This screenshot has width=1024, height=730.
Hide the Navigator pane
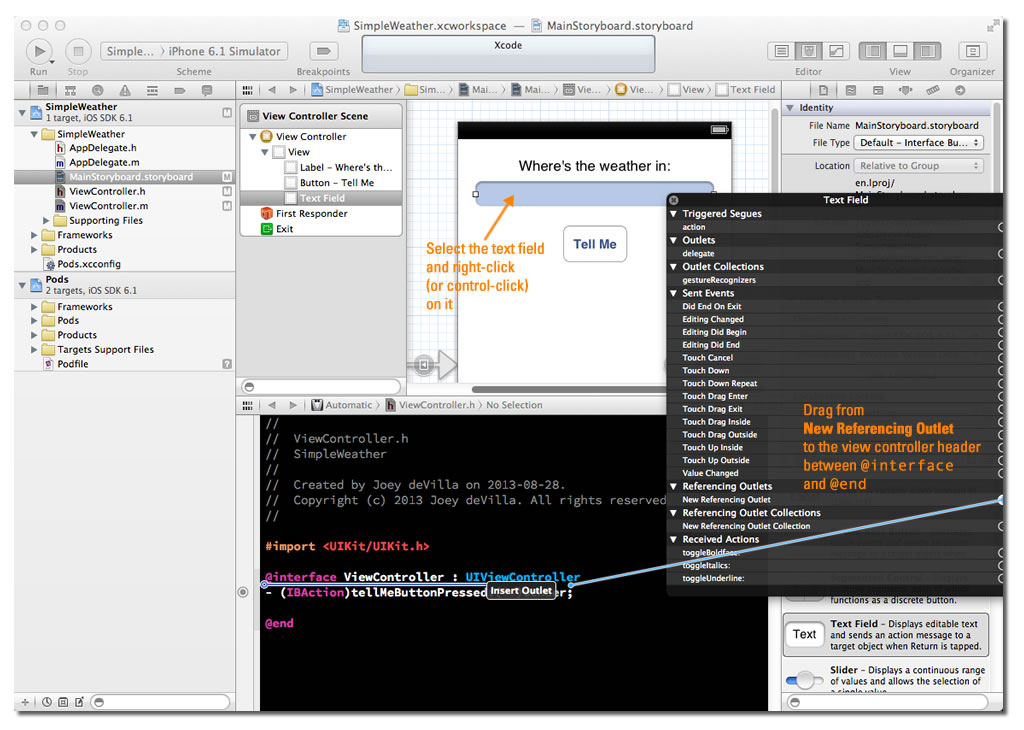click(x=873, y=51)
